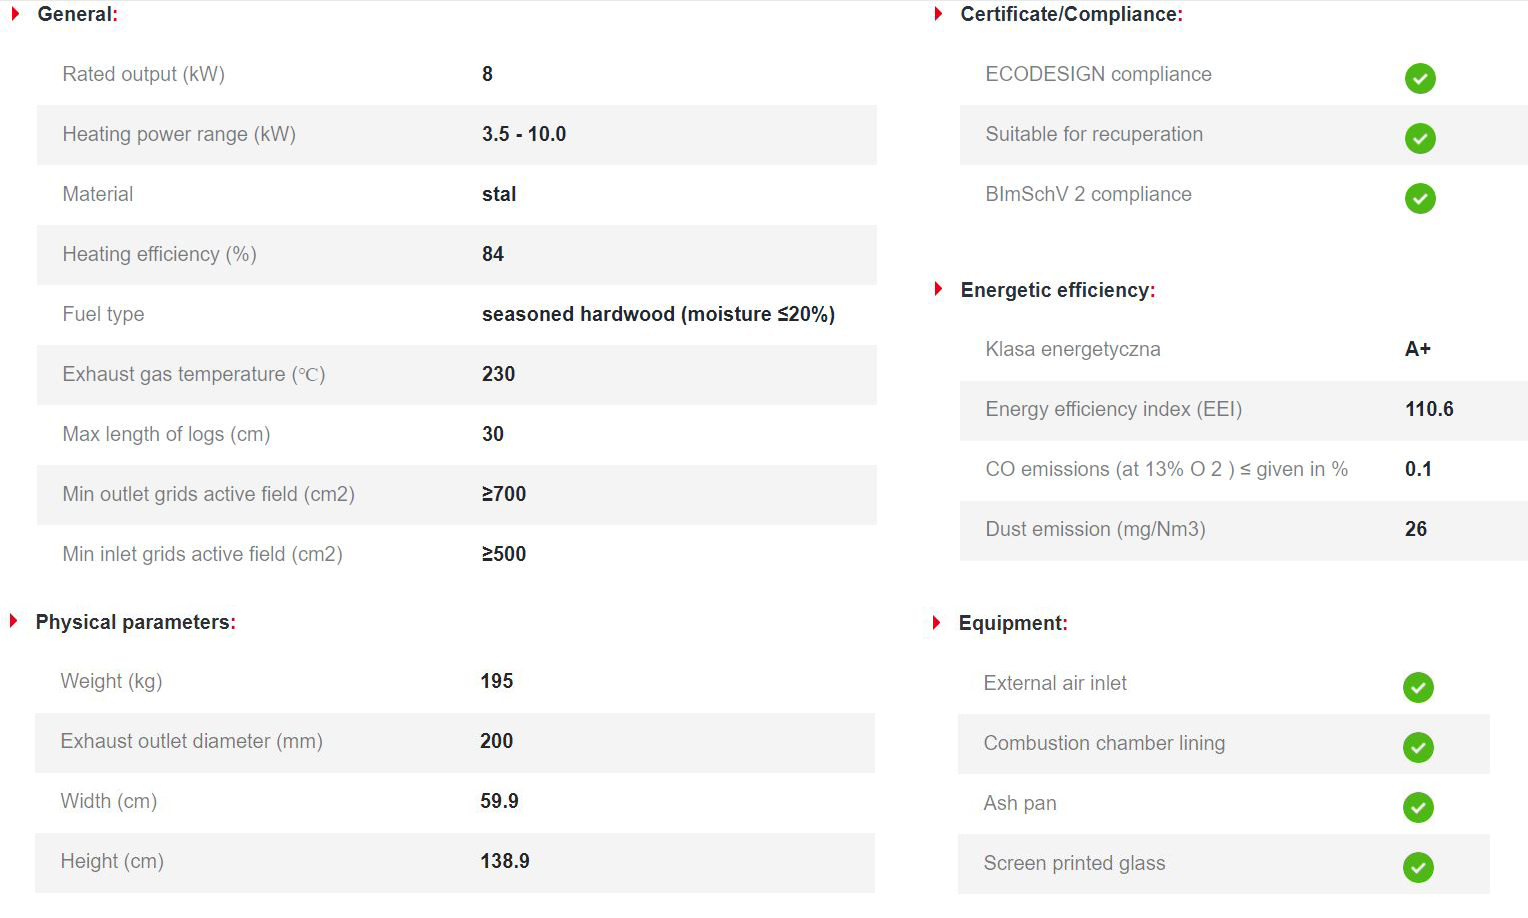1528x918 pixels.
Task: Click the External air inlet checkmark icon
Action: click(x=1418, y=687)
